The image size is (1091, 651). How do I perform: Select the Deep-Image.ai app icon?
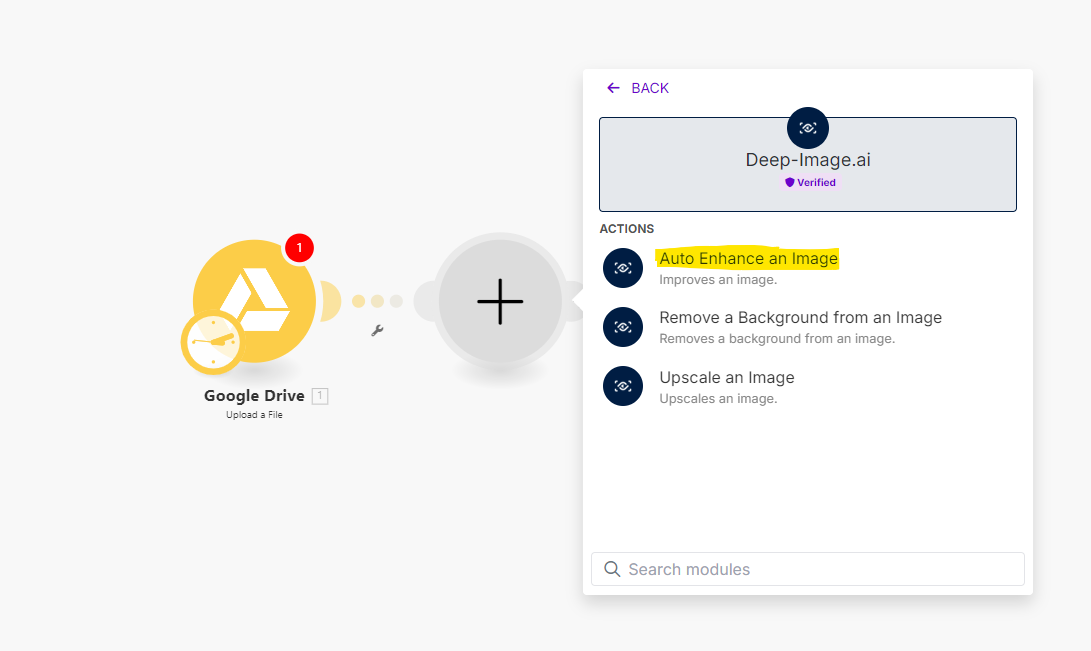pyautogui.click(x=807, y=128)
